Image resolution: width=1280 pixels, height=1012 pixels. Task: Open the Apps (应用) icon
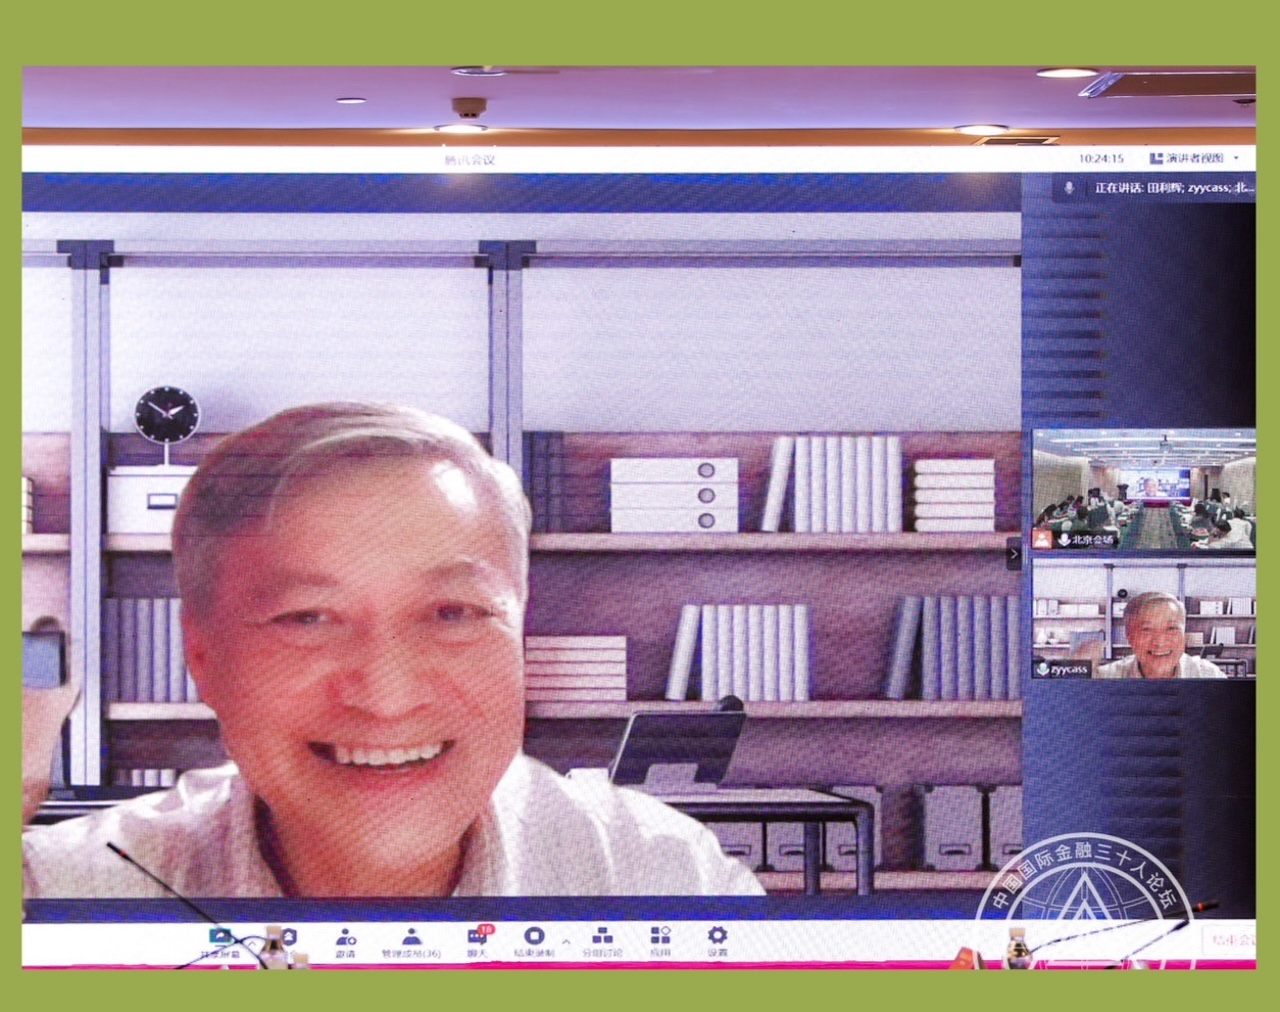click(660, 938)
